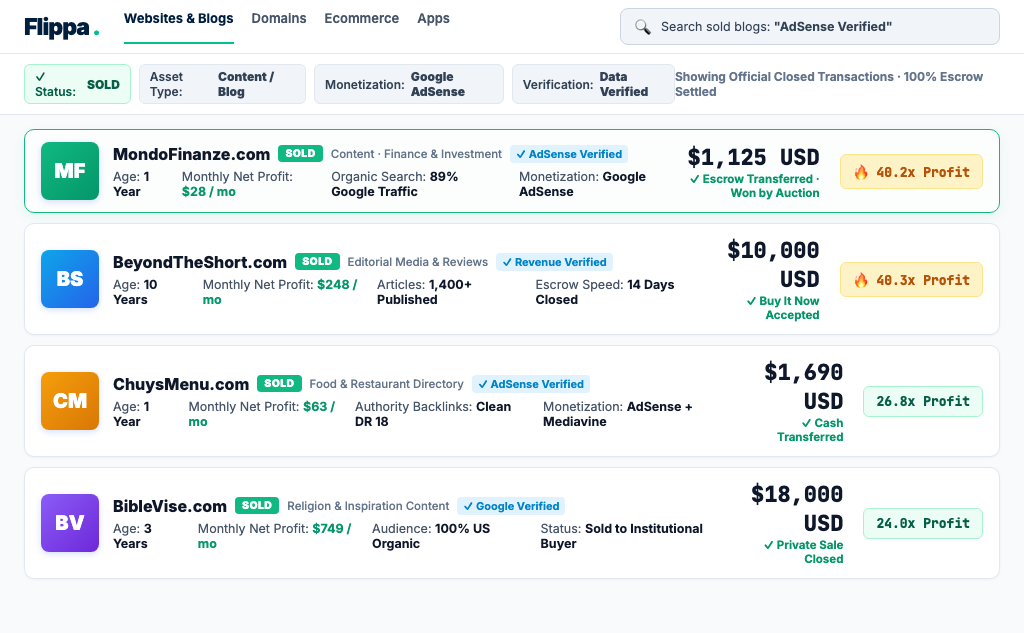1024x633 pixels.
Task: Click '$28 / mo' net profit value
Action: 209,192
